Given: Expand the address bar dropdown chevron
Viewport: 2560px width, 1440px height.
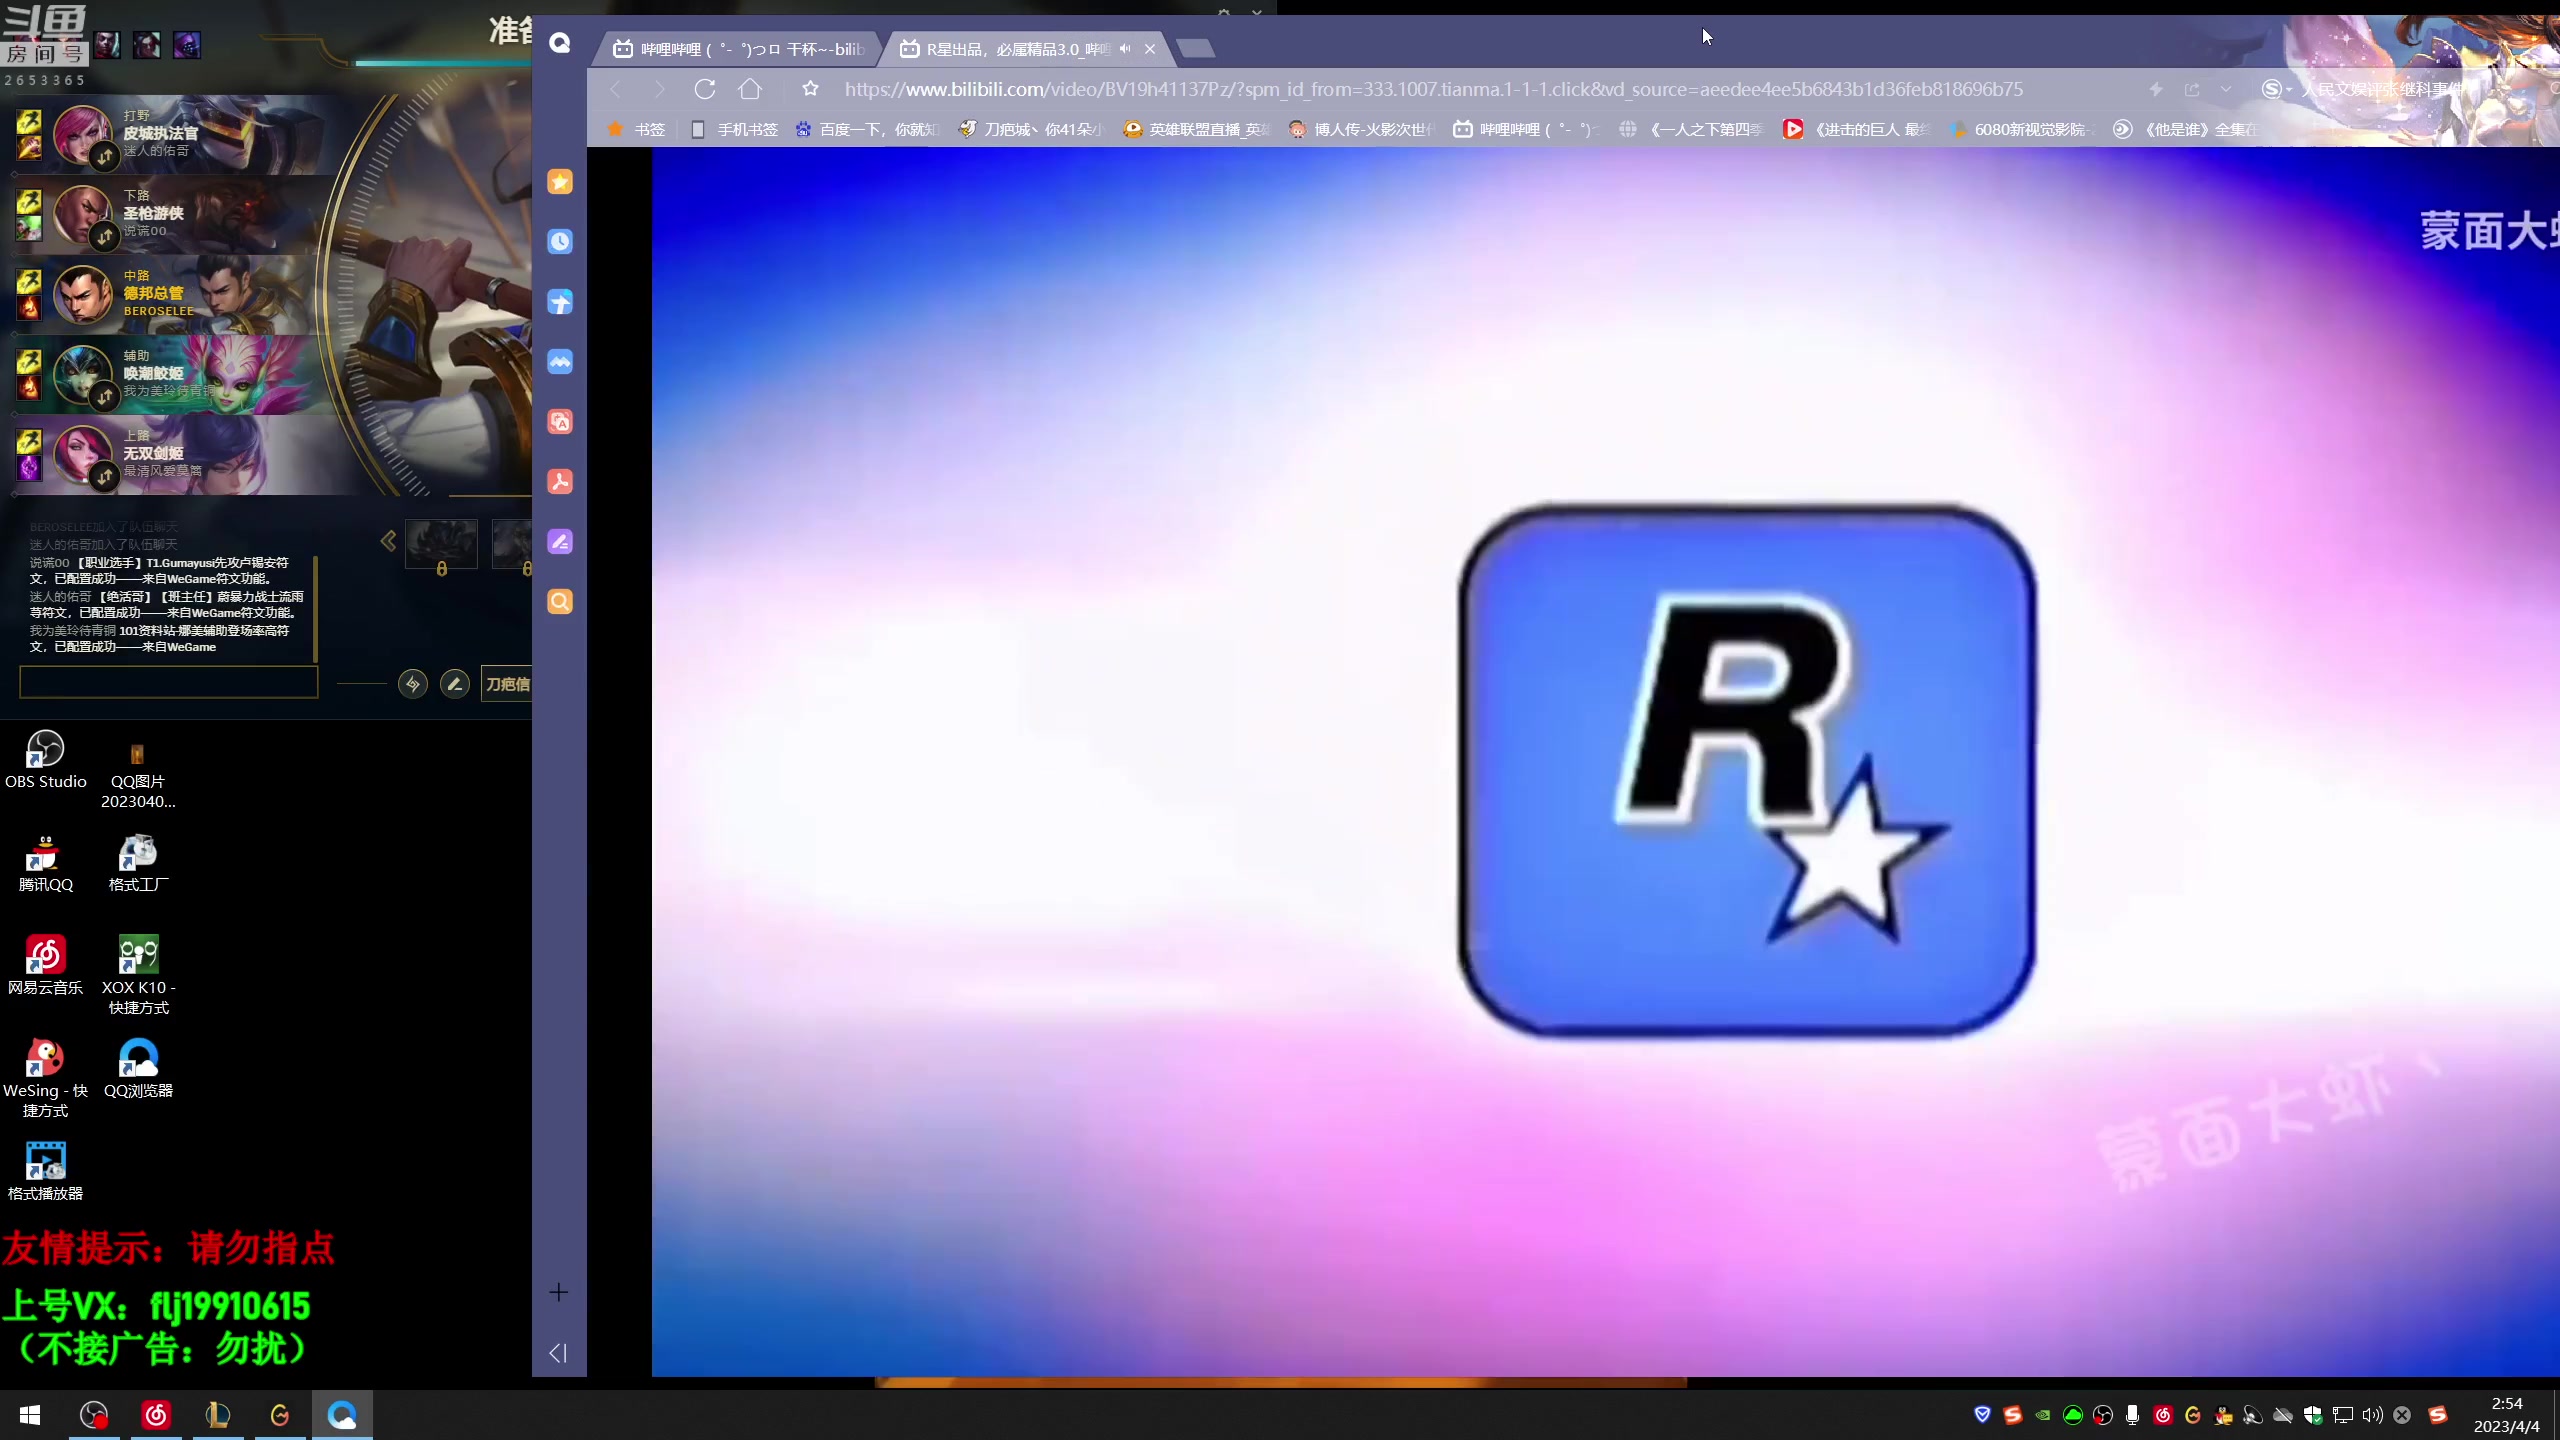Looking at the screenshot, I should click(2226, 89).
